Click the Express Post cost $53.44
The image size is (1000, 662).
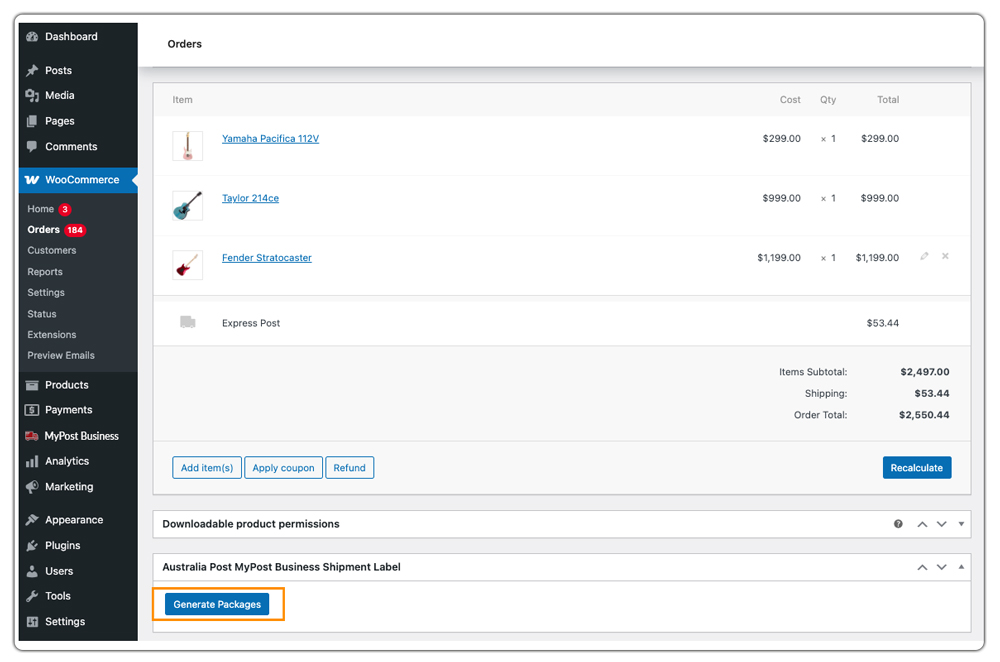point(883,323)
